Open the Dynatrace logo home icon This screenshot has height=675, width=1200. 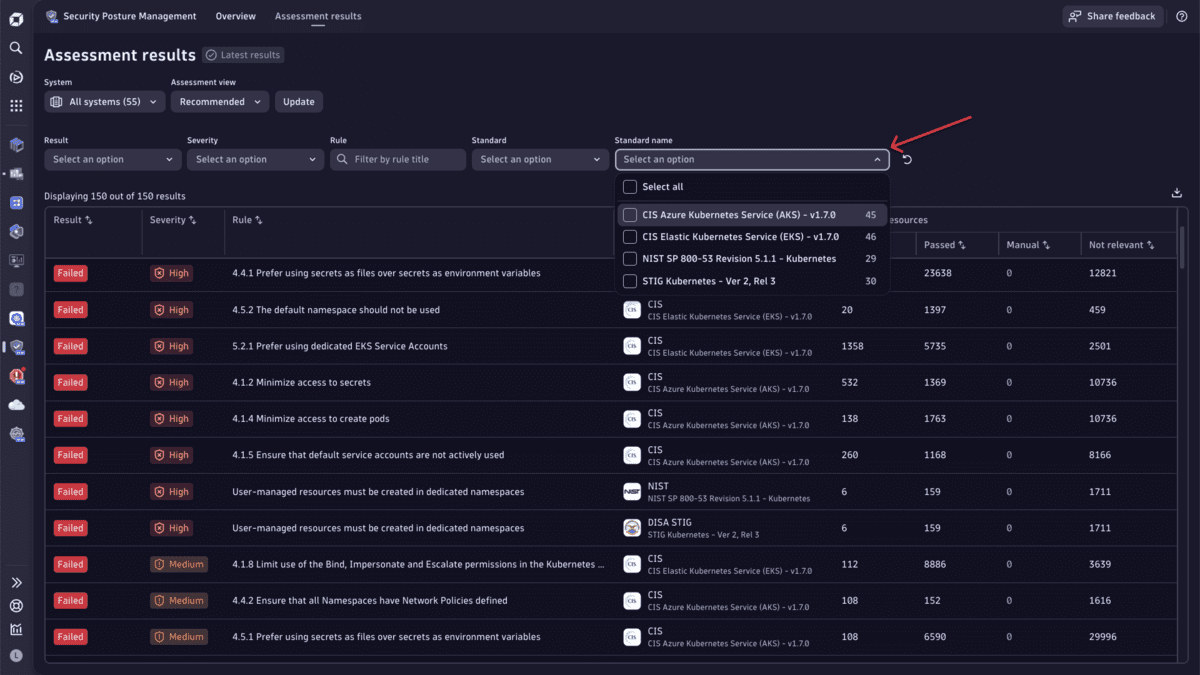pos(16,18)
